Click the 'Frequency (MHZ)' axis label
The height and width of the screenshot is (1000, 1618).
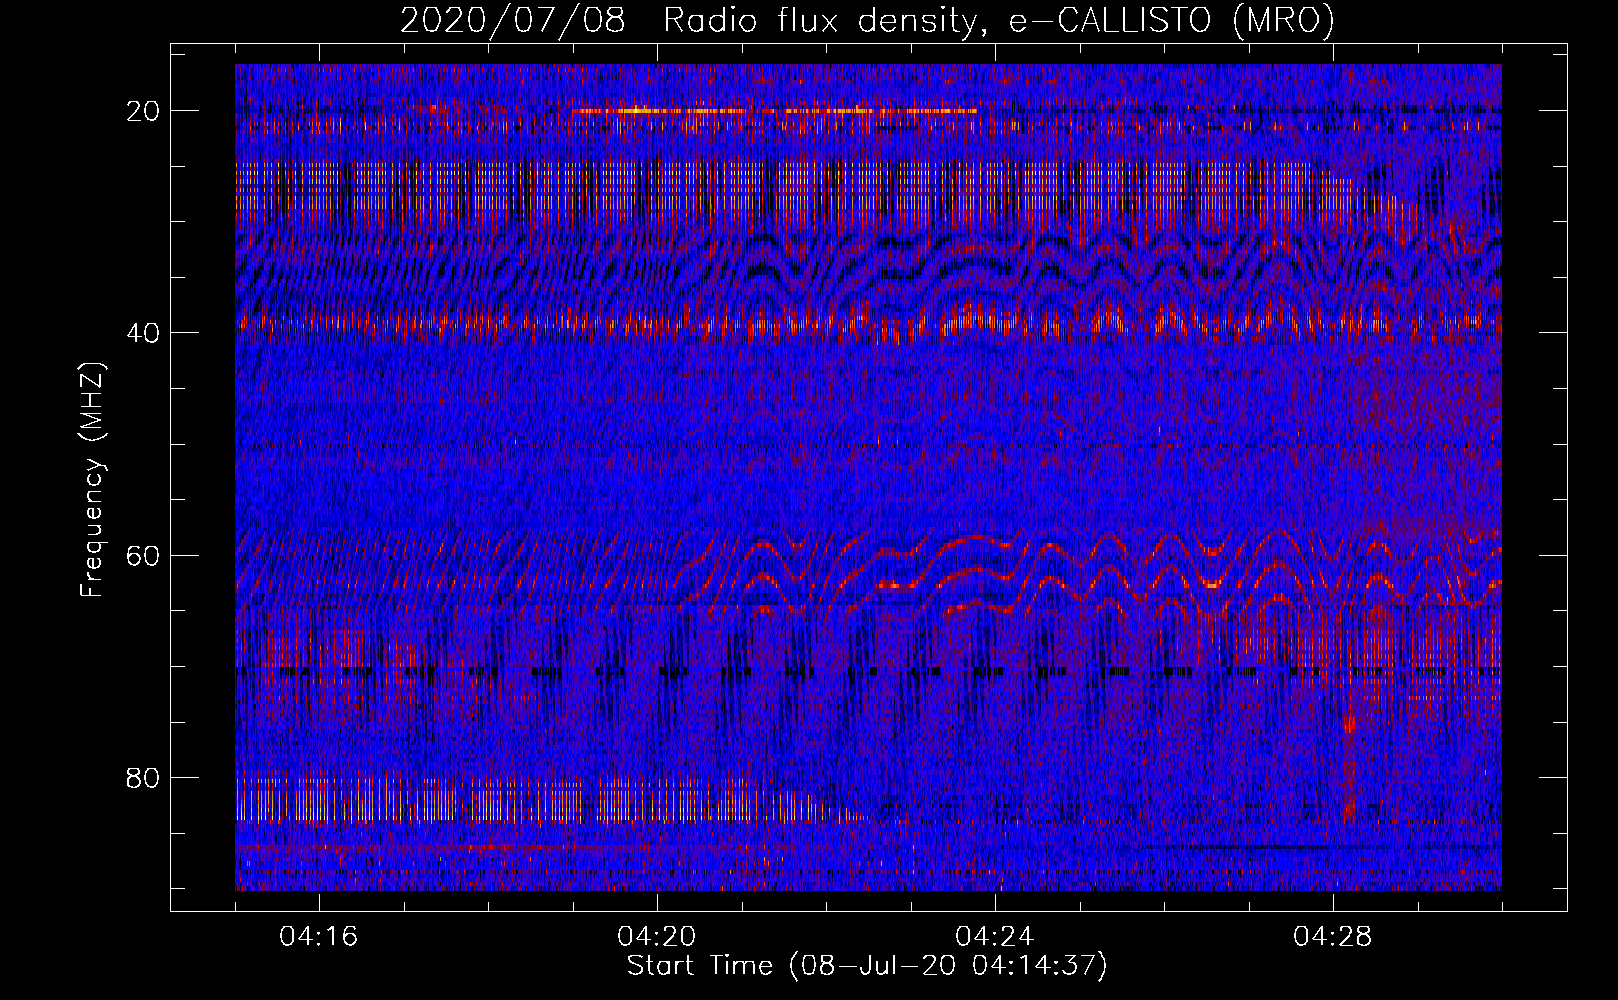[x=92, y=479]
